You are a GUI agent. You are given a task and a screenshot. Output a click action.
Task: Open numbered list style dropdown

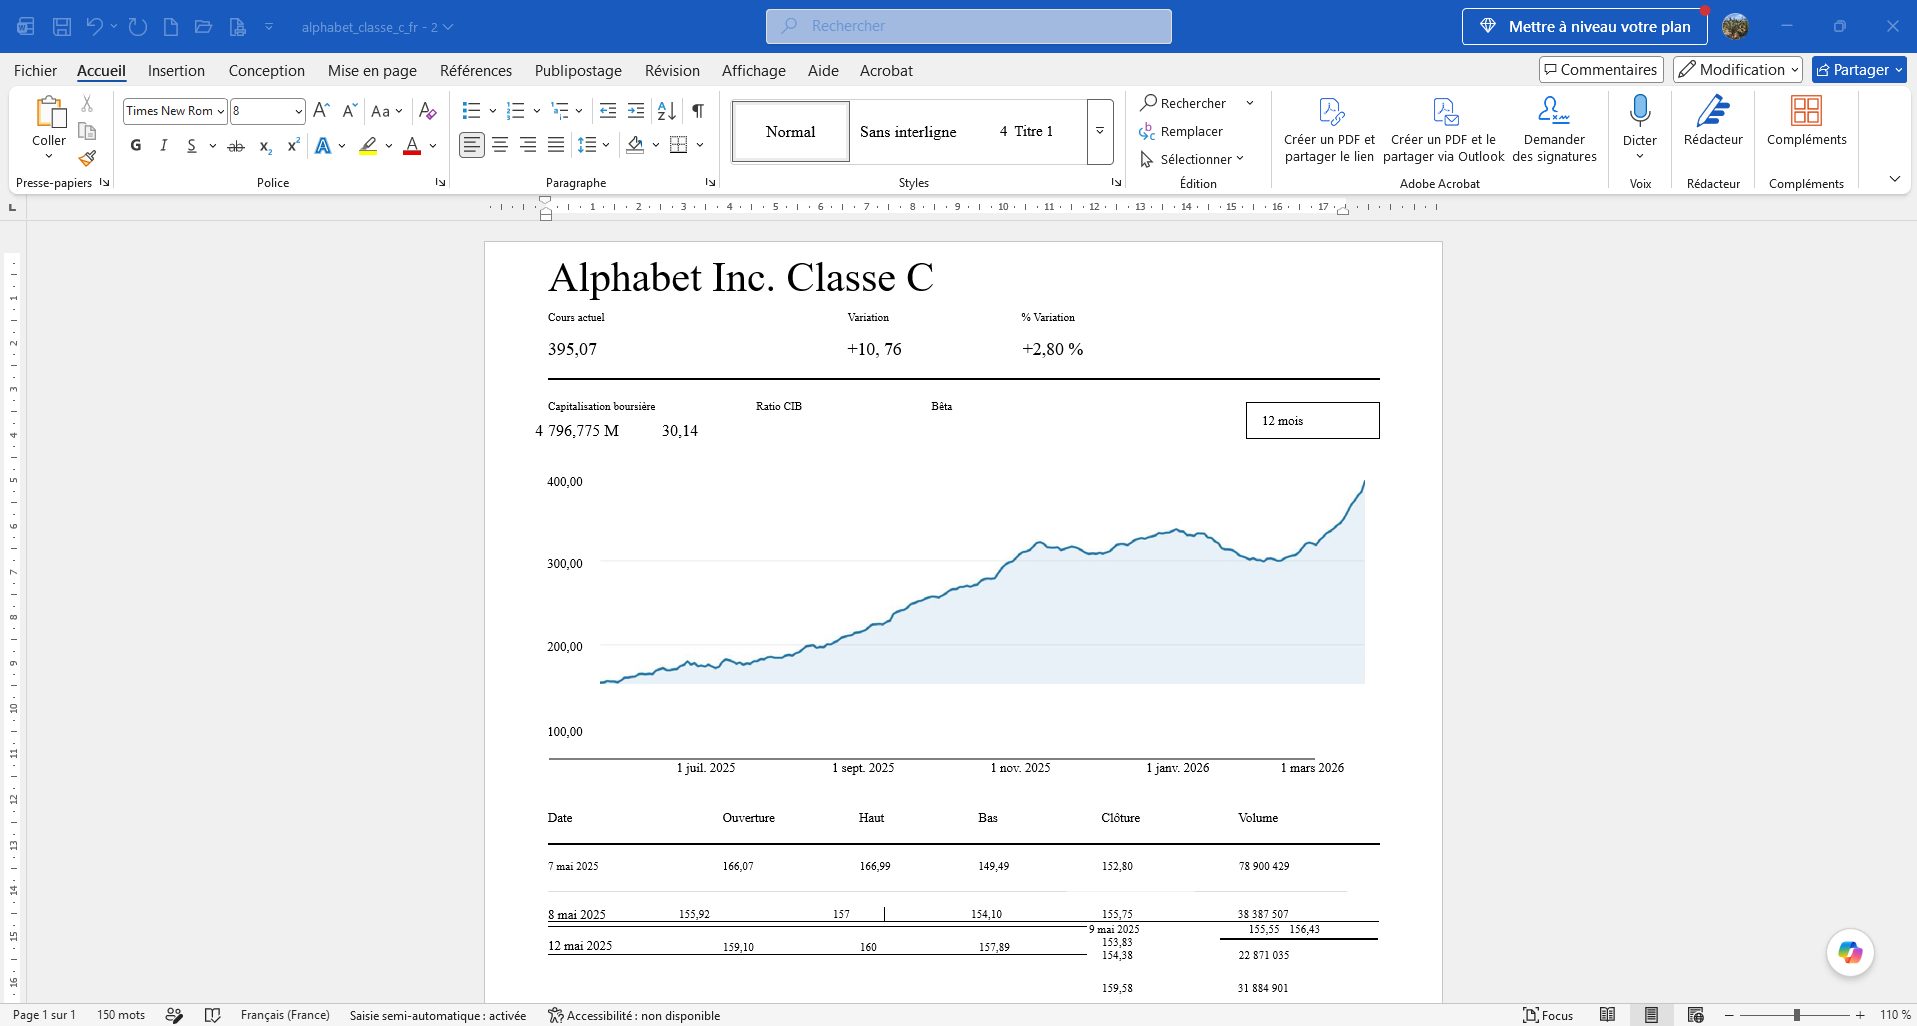coord(537,111)
